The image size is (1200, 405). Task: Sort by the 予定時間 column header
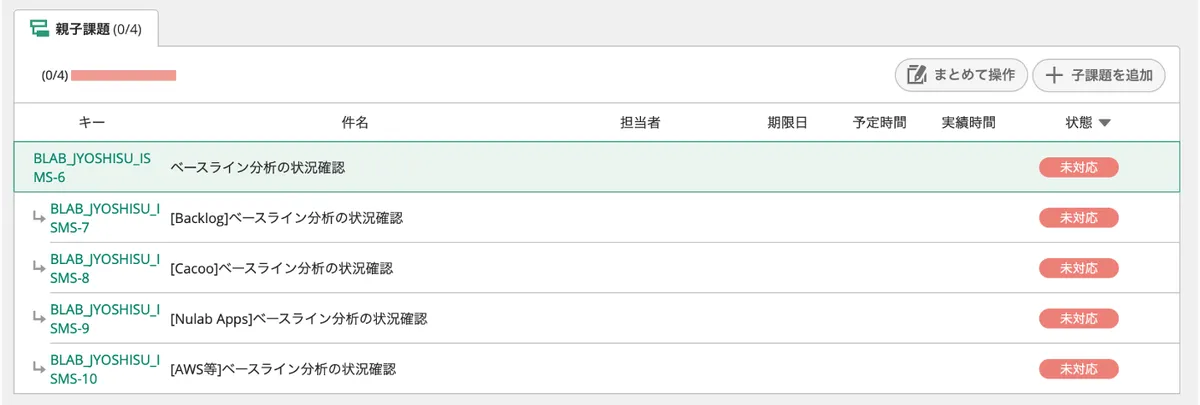point(880,123)
